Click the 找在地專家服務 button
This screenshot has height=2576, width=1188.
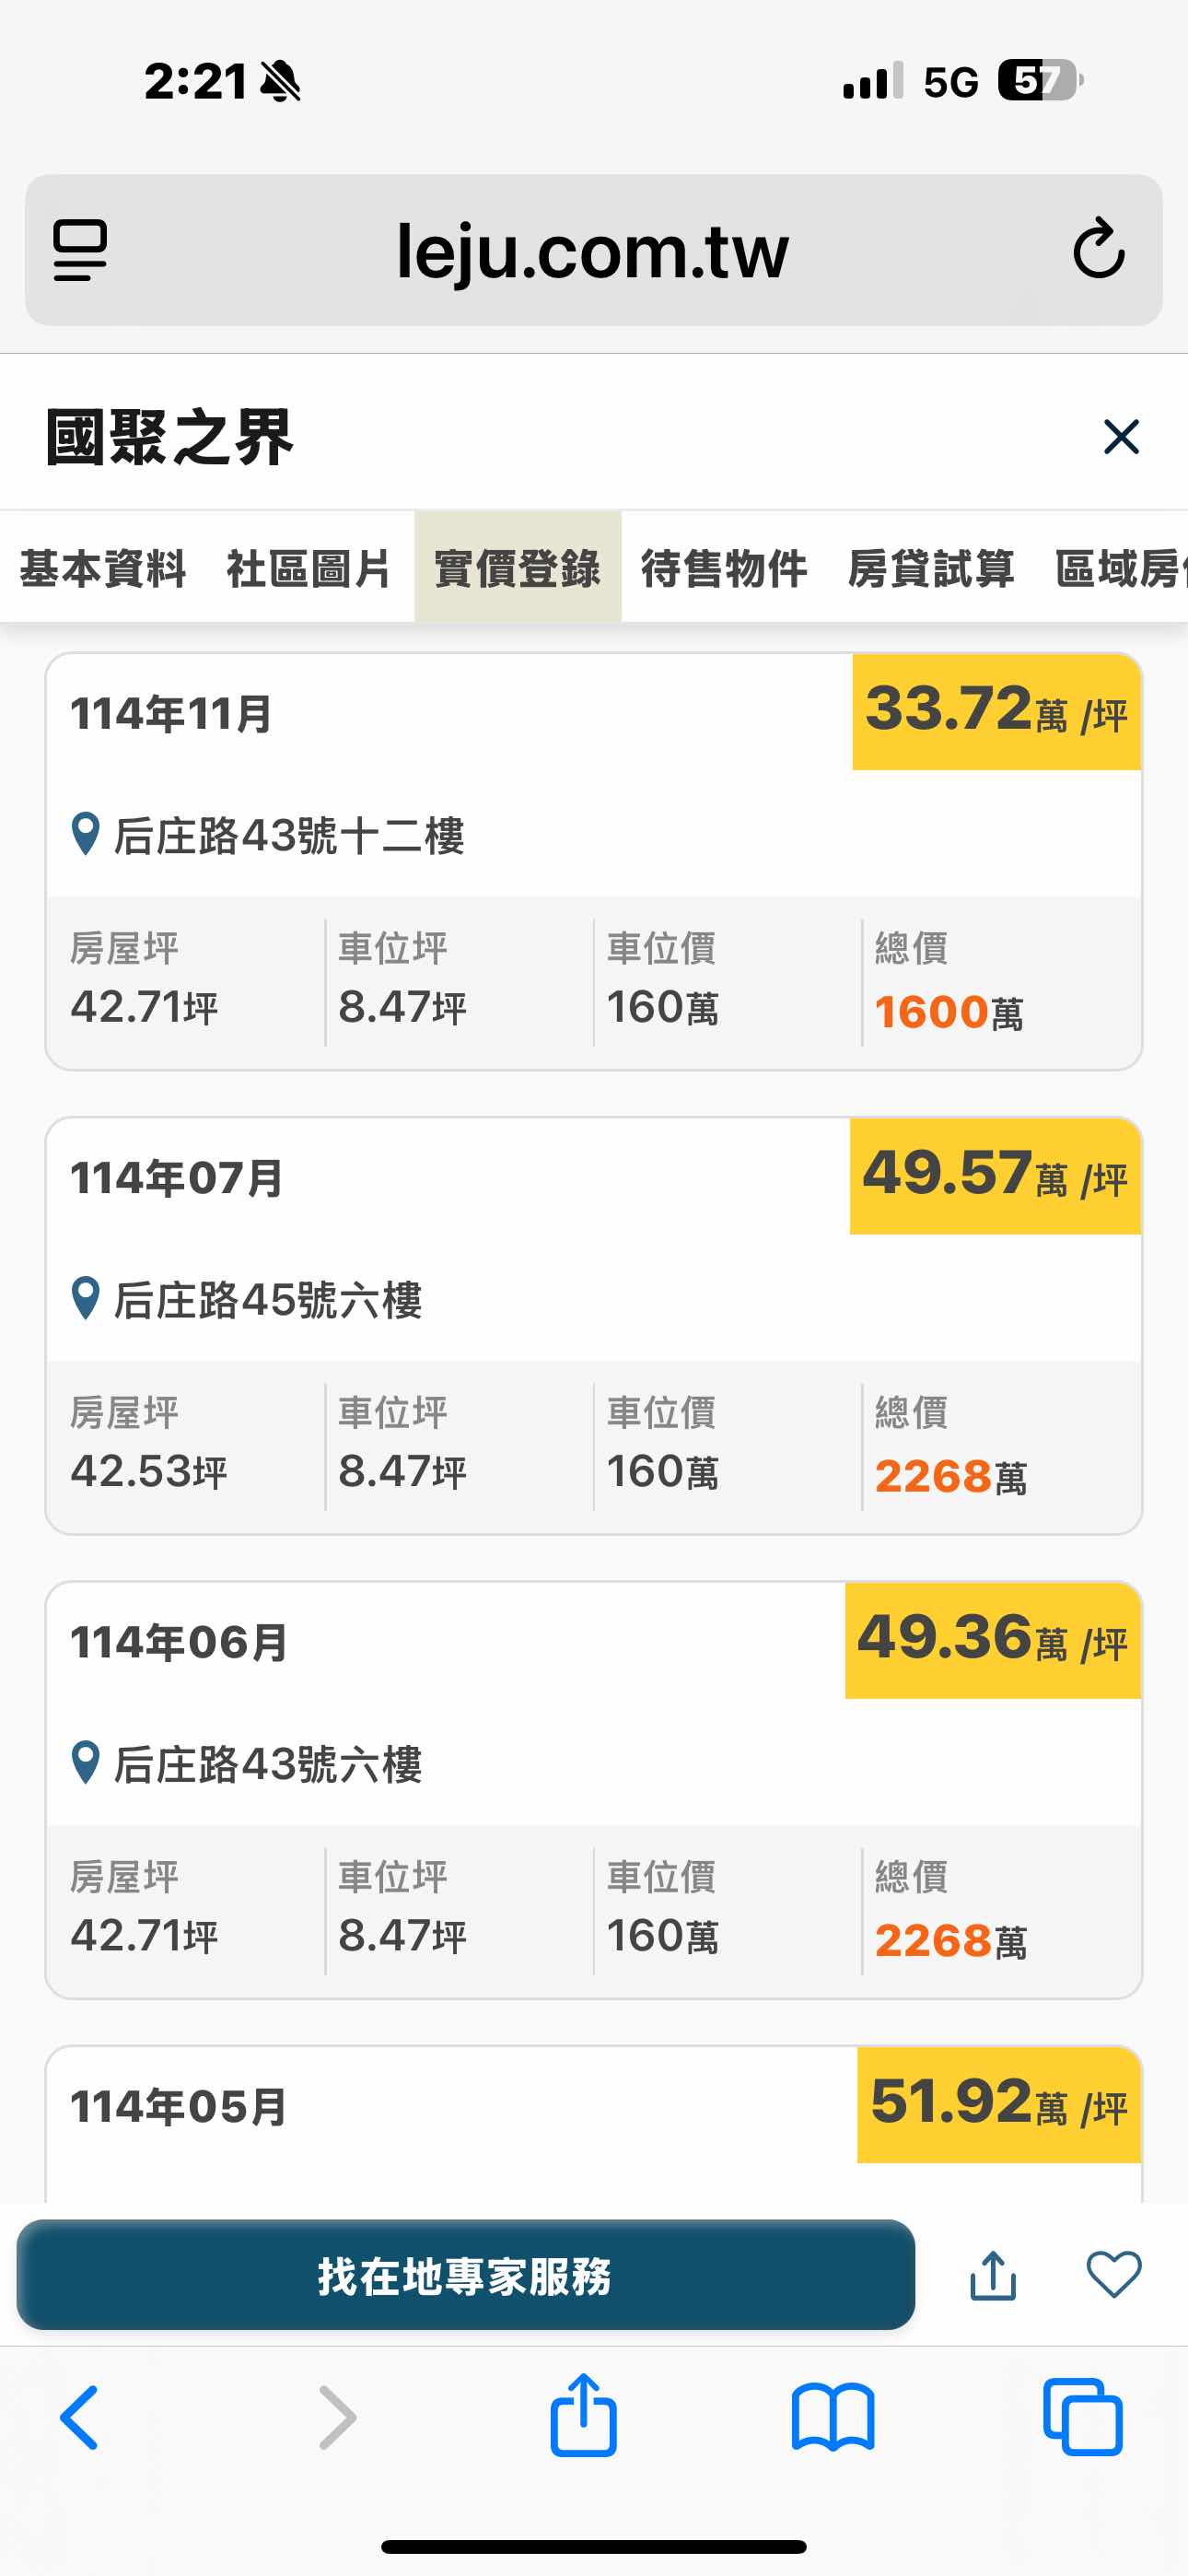465,2275
